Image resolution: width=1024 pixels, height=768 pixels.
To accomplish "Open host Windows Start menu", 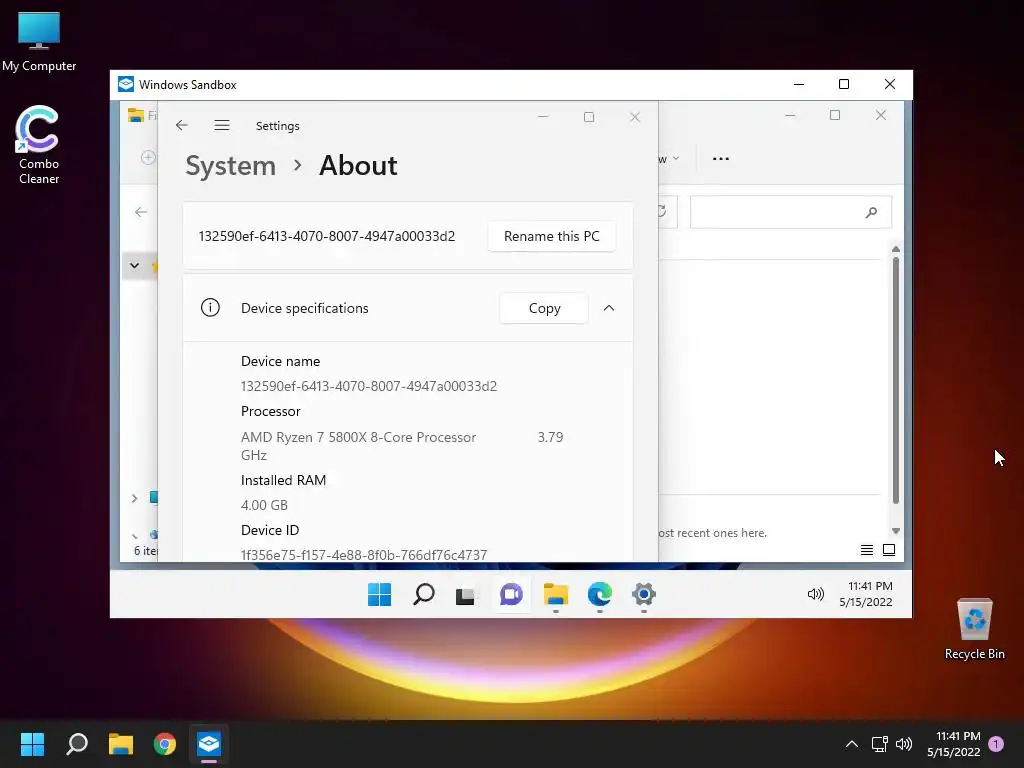I will [33, 743].
